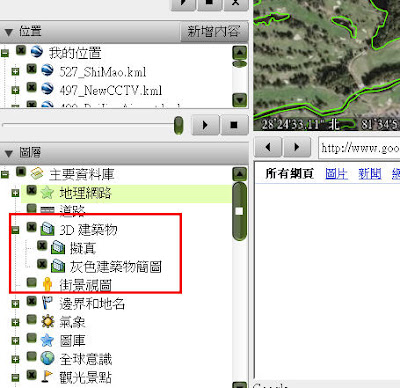Image resolution: width=400 pixels, height=388 pixels.
Task: Expand the 527_ShiMao.kml tree node
Action: pos(15,71)
